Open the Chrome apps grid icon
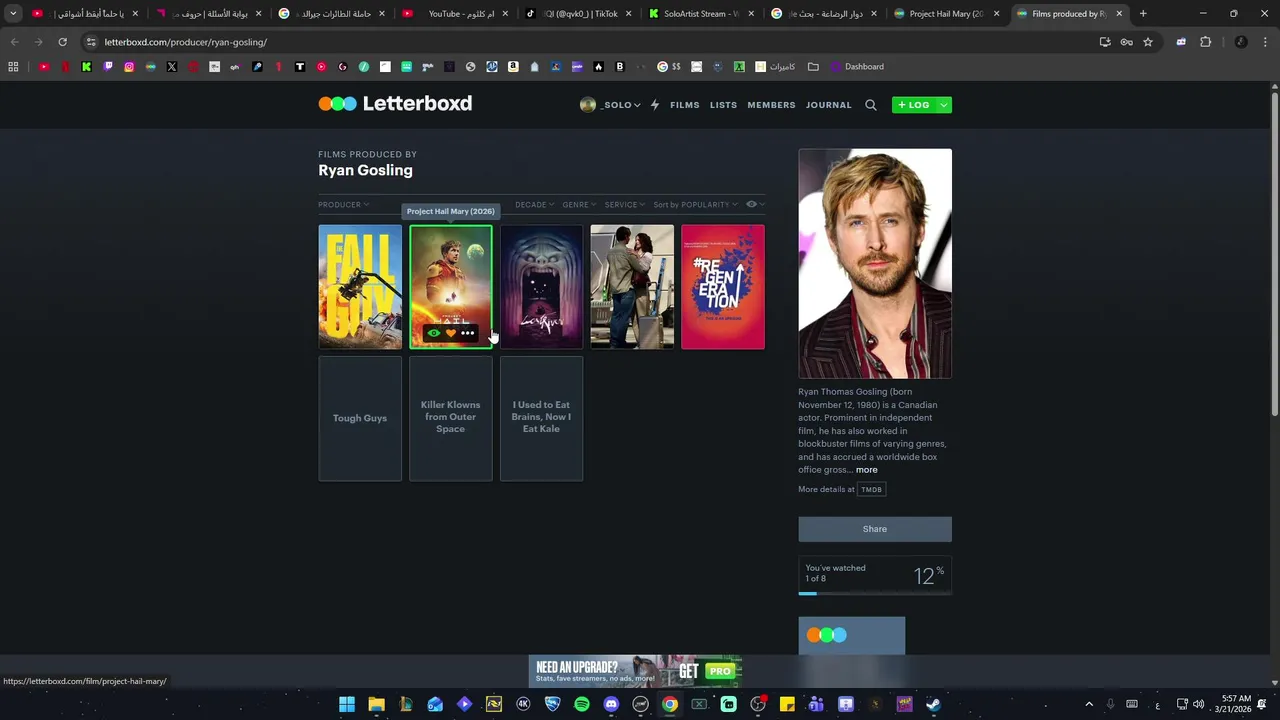Viewport: 1280px width, 720px height. point(13,67)
